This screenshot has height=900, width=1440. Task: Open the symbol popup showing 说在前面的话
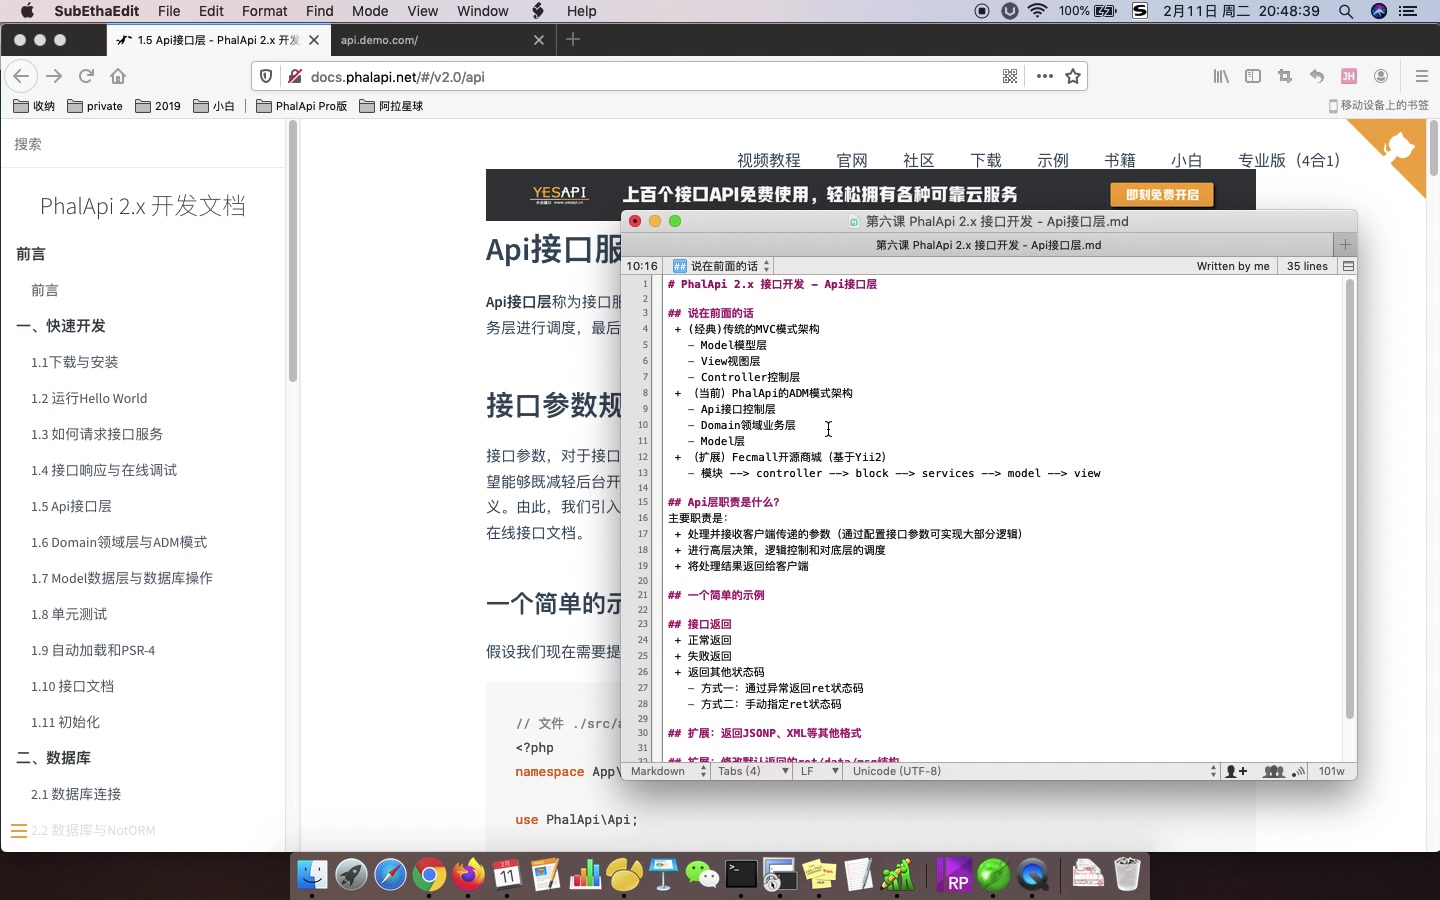722,266
